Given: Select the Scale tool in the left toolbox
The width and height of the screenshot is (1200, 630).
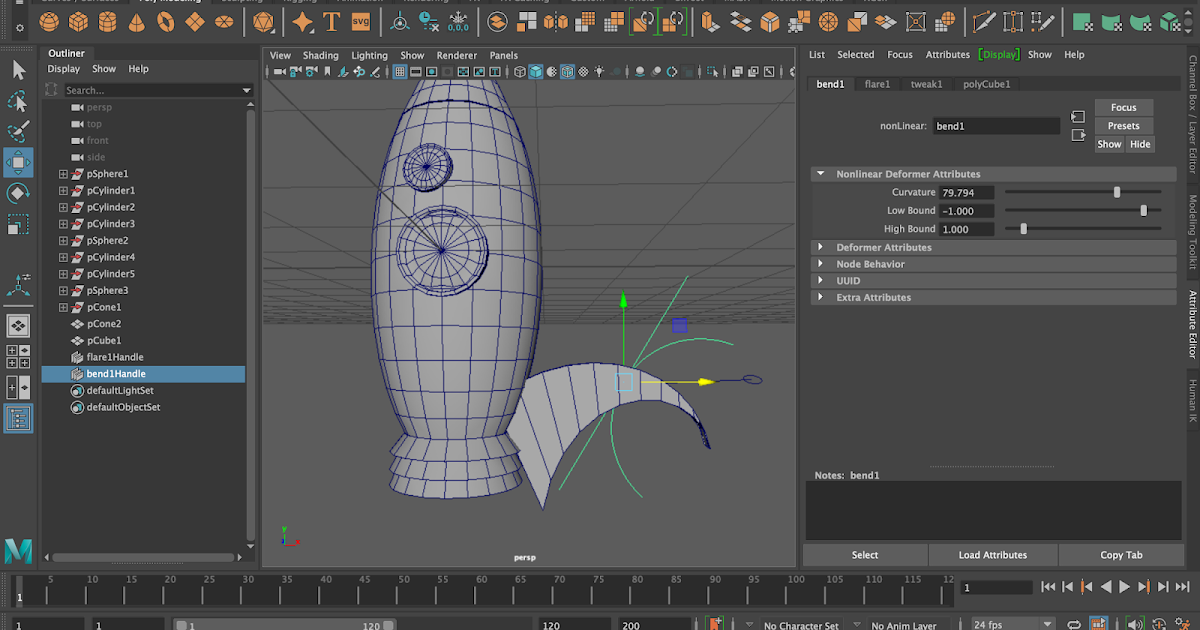Looking at the screenshot, I should tap(17, 225).
